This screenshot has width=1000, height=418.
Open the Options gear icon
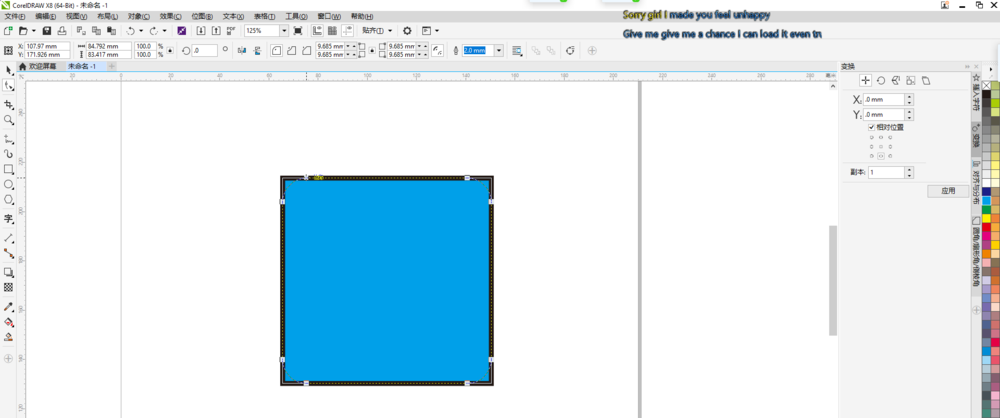click(407, 31)
